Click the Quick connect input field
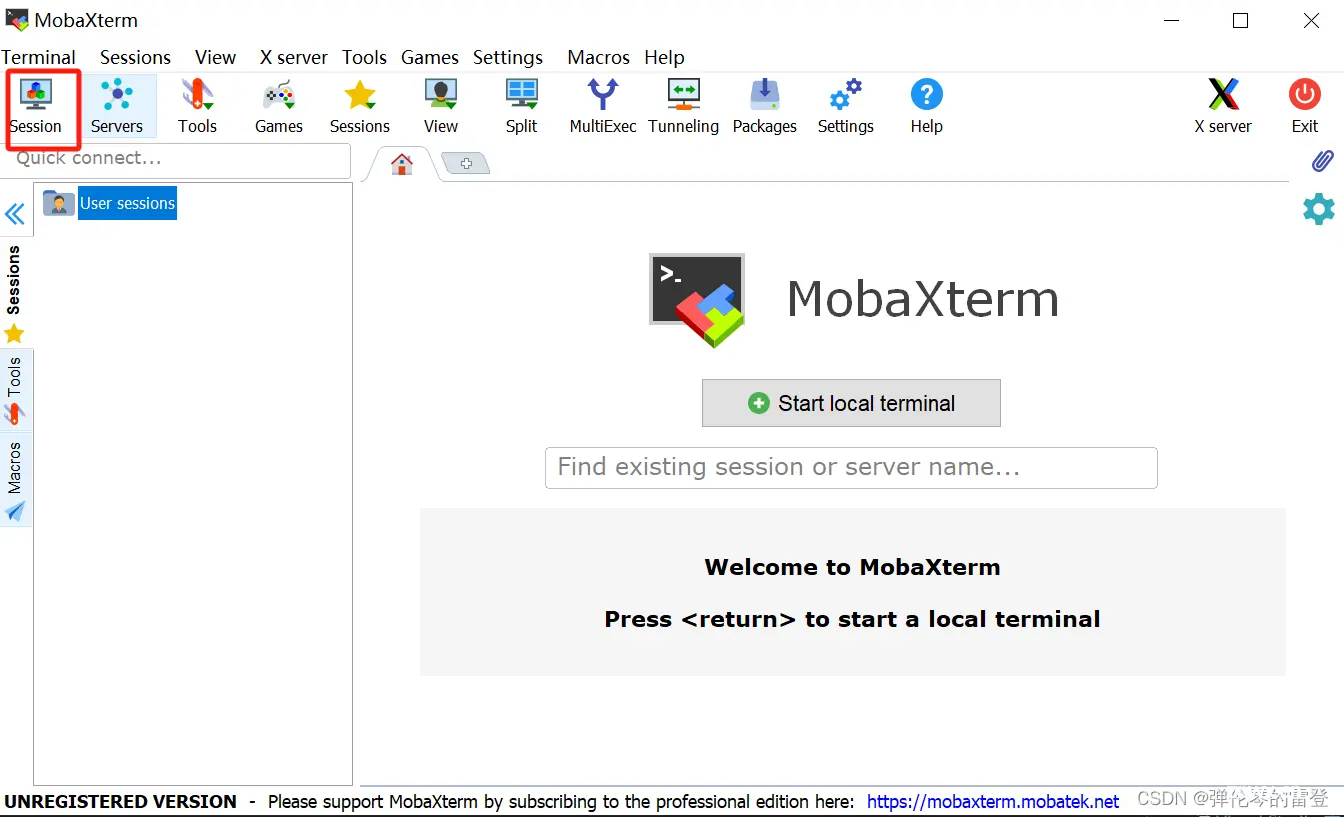Image resolution: width=1344 pixels, height=817 pixels. pos(176,159)
